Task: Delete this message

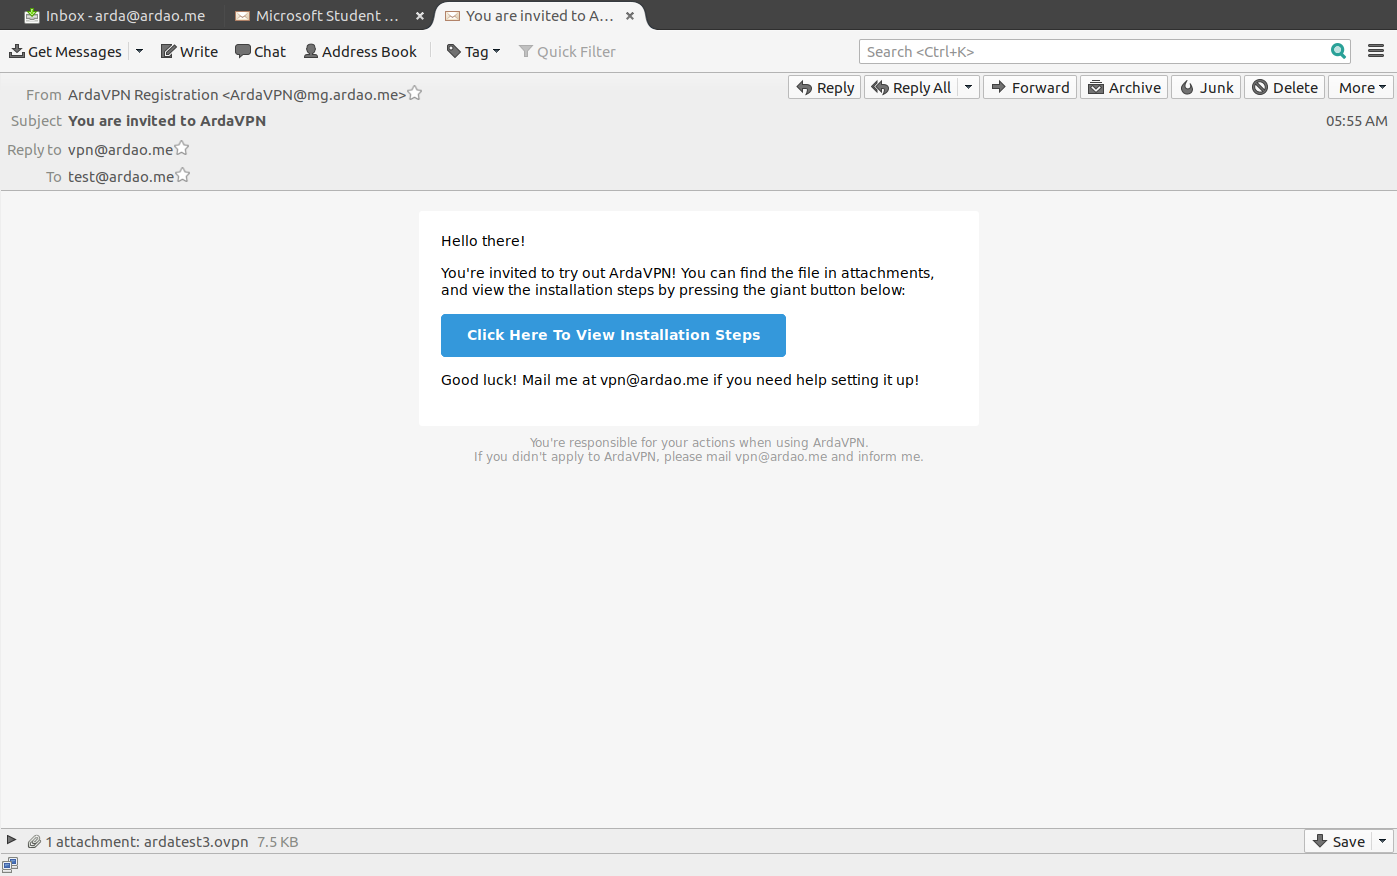Action: pyautogui.click(x=1285, y=87)
